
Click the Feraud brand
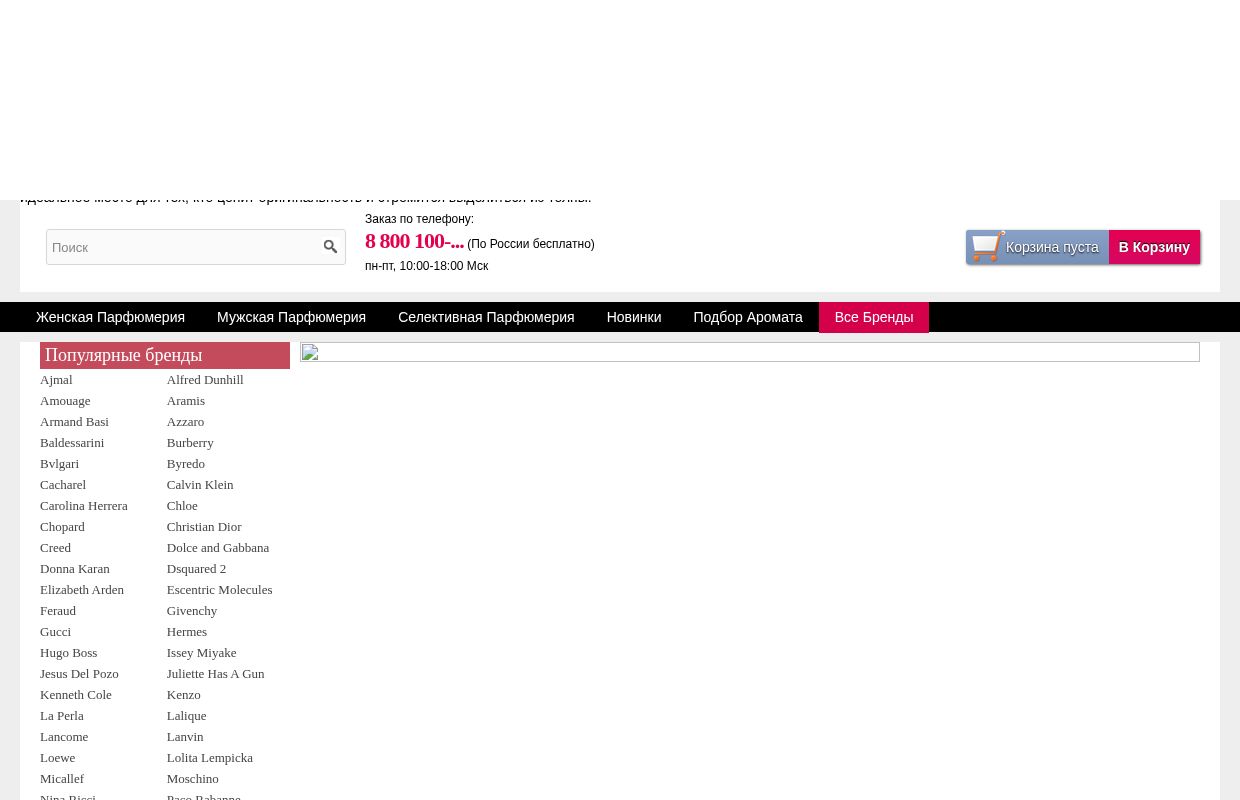click(x=58, y=611)
